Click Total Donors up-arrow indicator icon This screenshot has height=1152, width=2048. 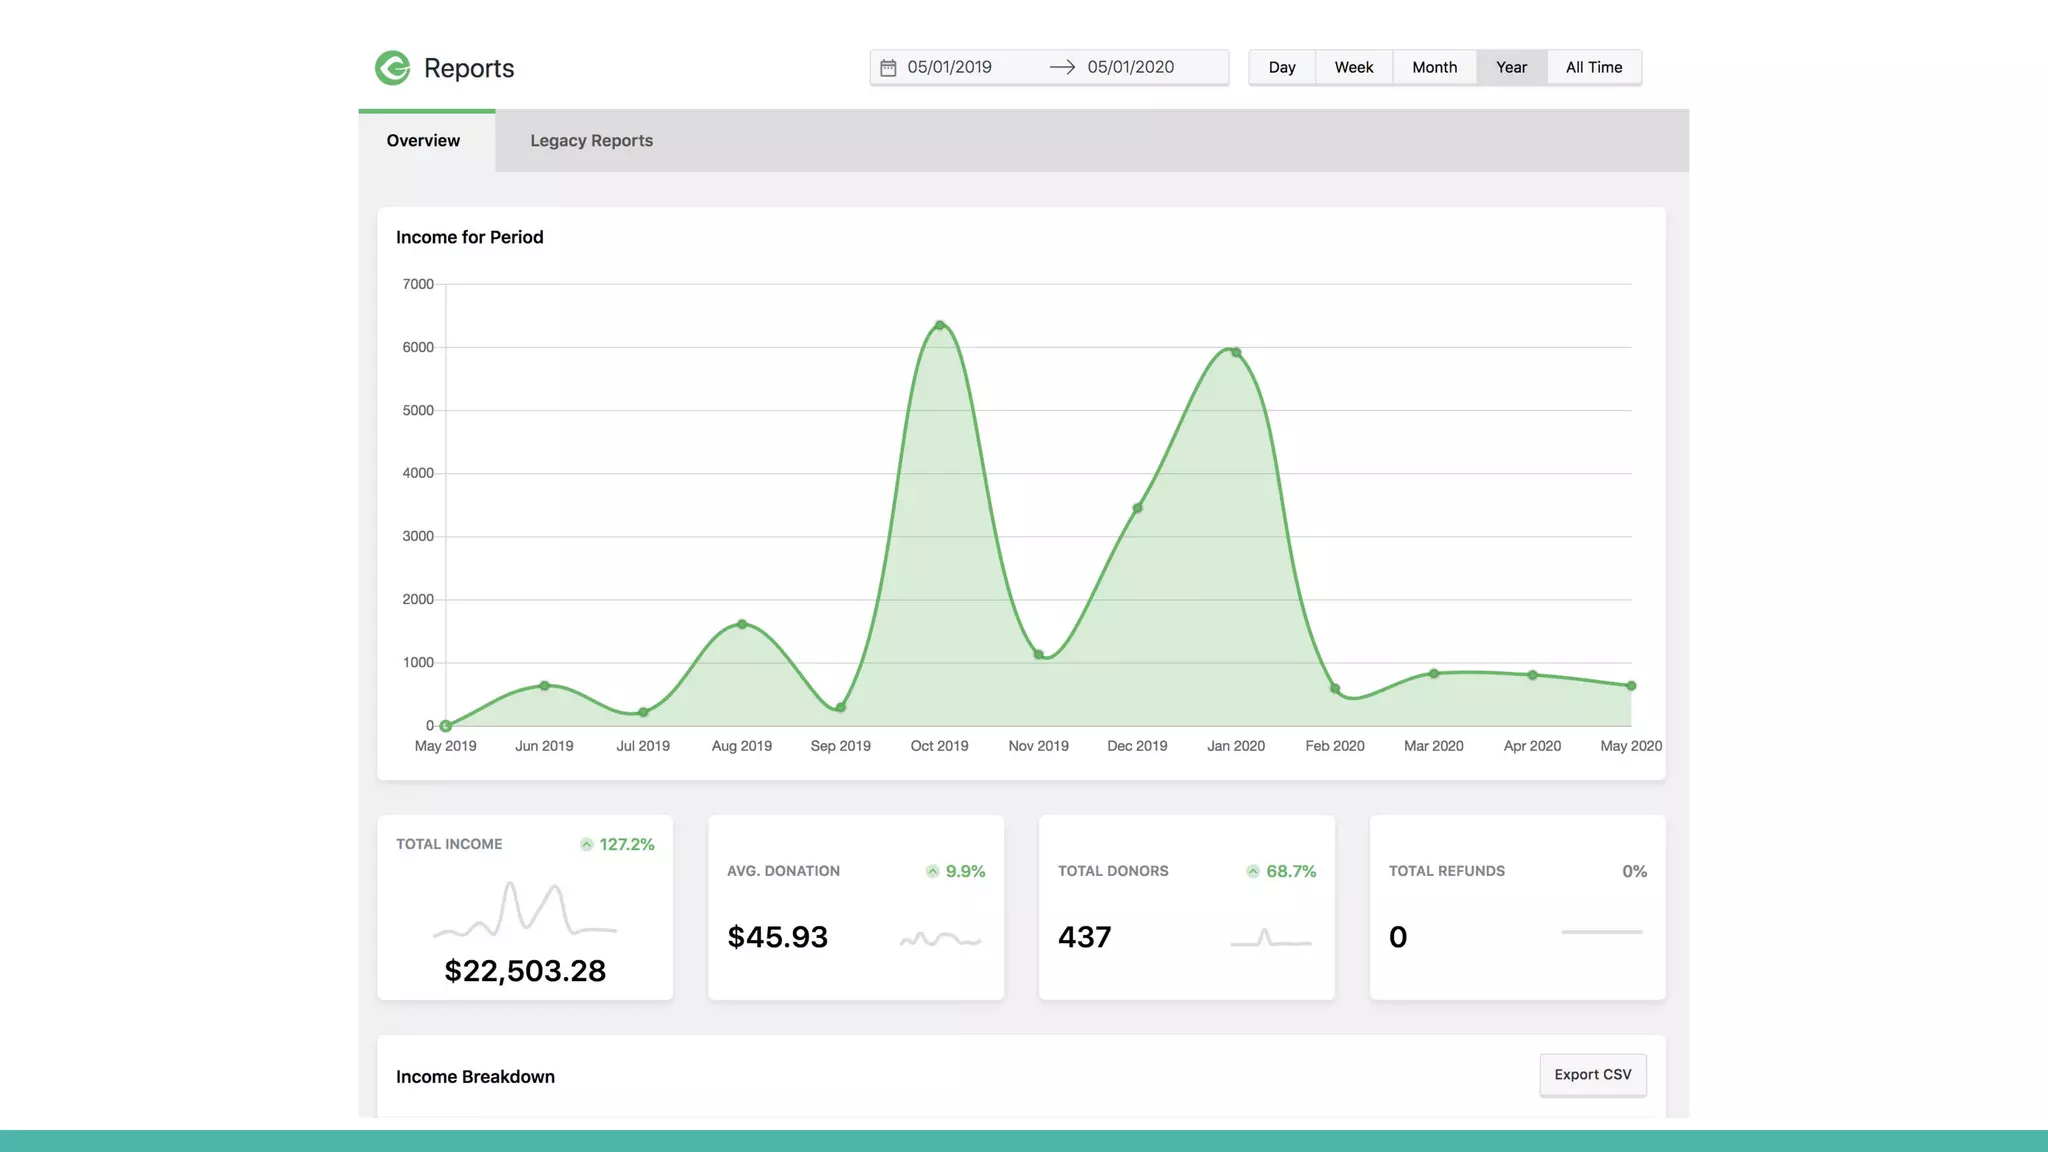pyautogui.click(x=1253, y=872)
